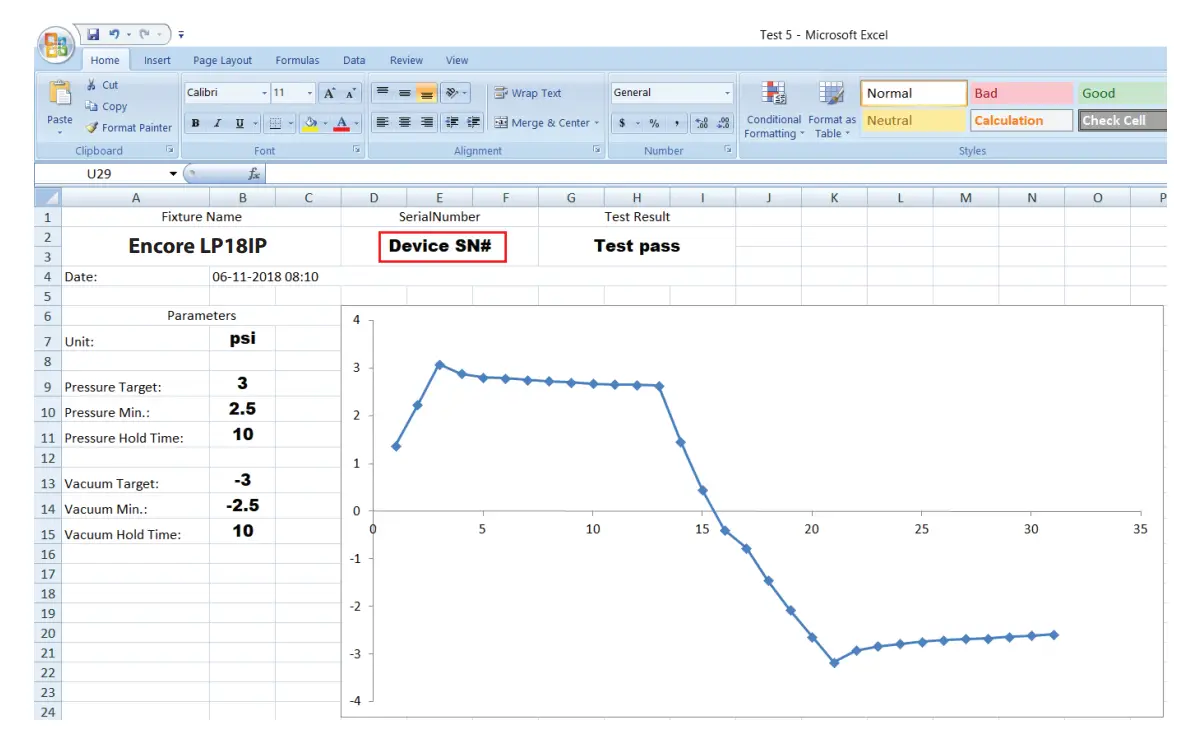Screen dimensions: 1188x751
Task: Apply the Normal cell style
Action: [914, 93]
